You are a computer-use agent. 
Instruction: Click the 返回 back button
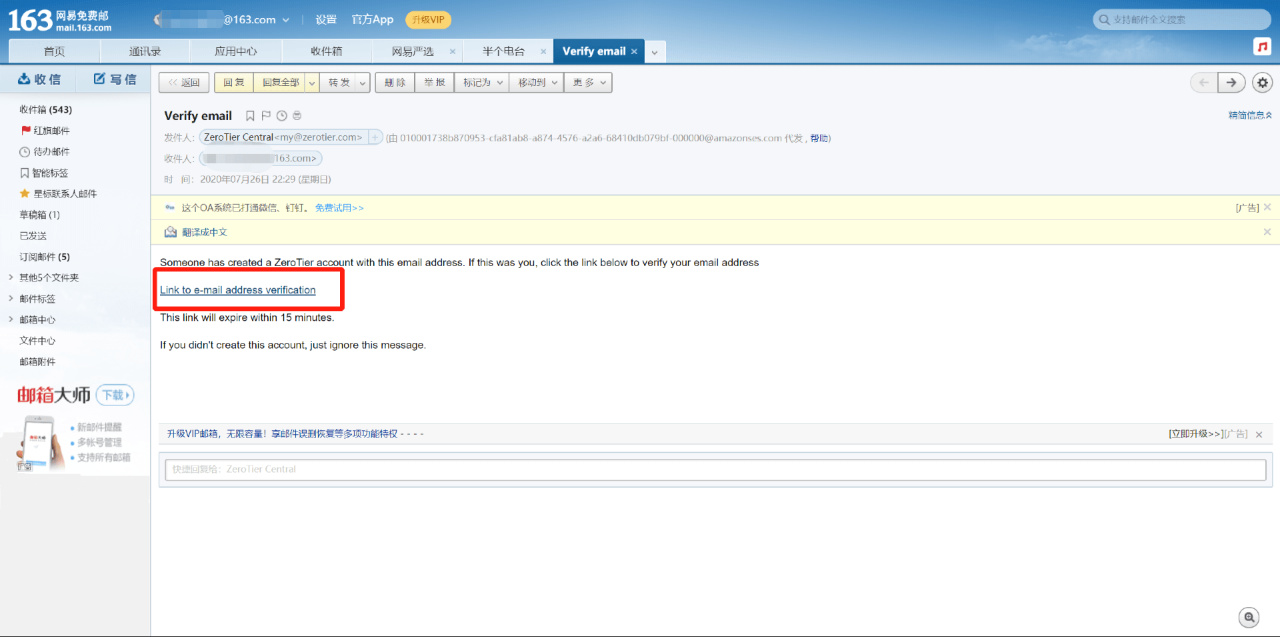(184, 83)
